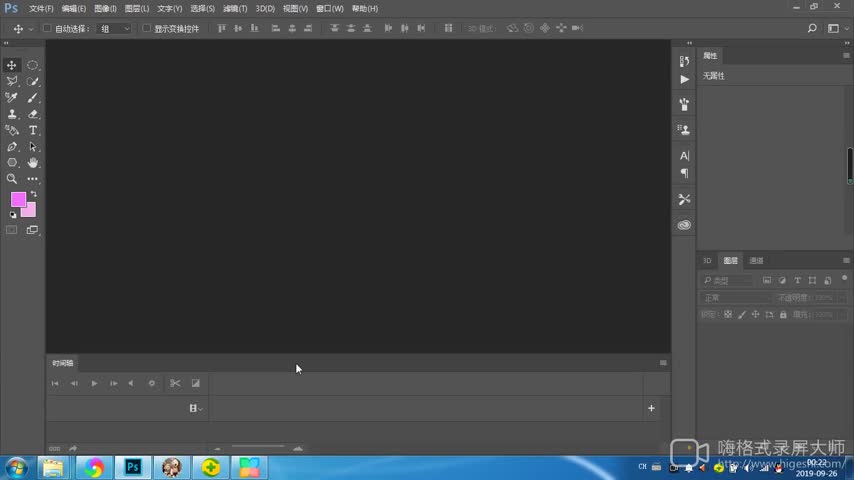Play the timeline
The height and width of the screenshot is (480, 854).
pyautogui.click(x=94, y=384)
